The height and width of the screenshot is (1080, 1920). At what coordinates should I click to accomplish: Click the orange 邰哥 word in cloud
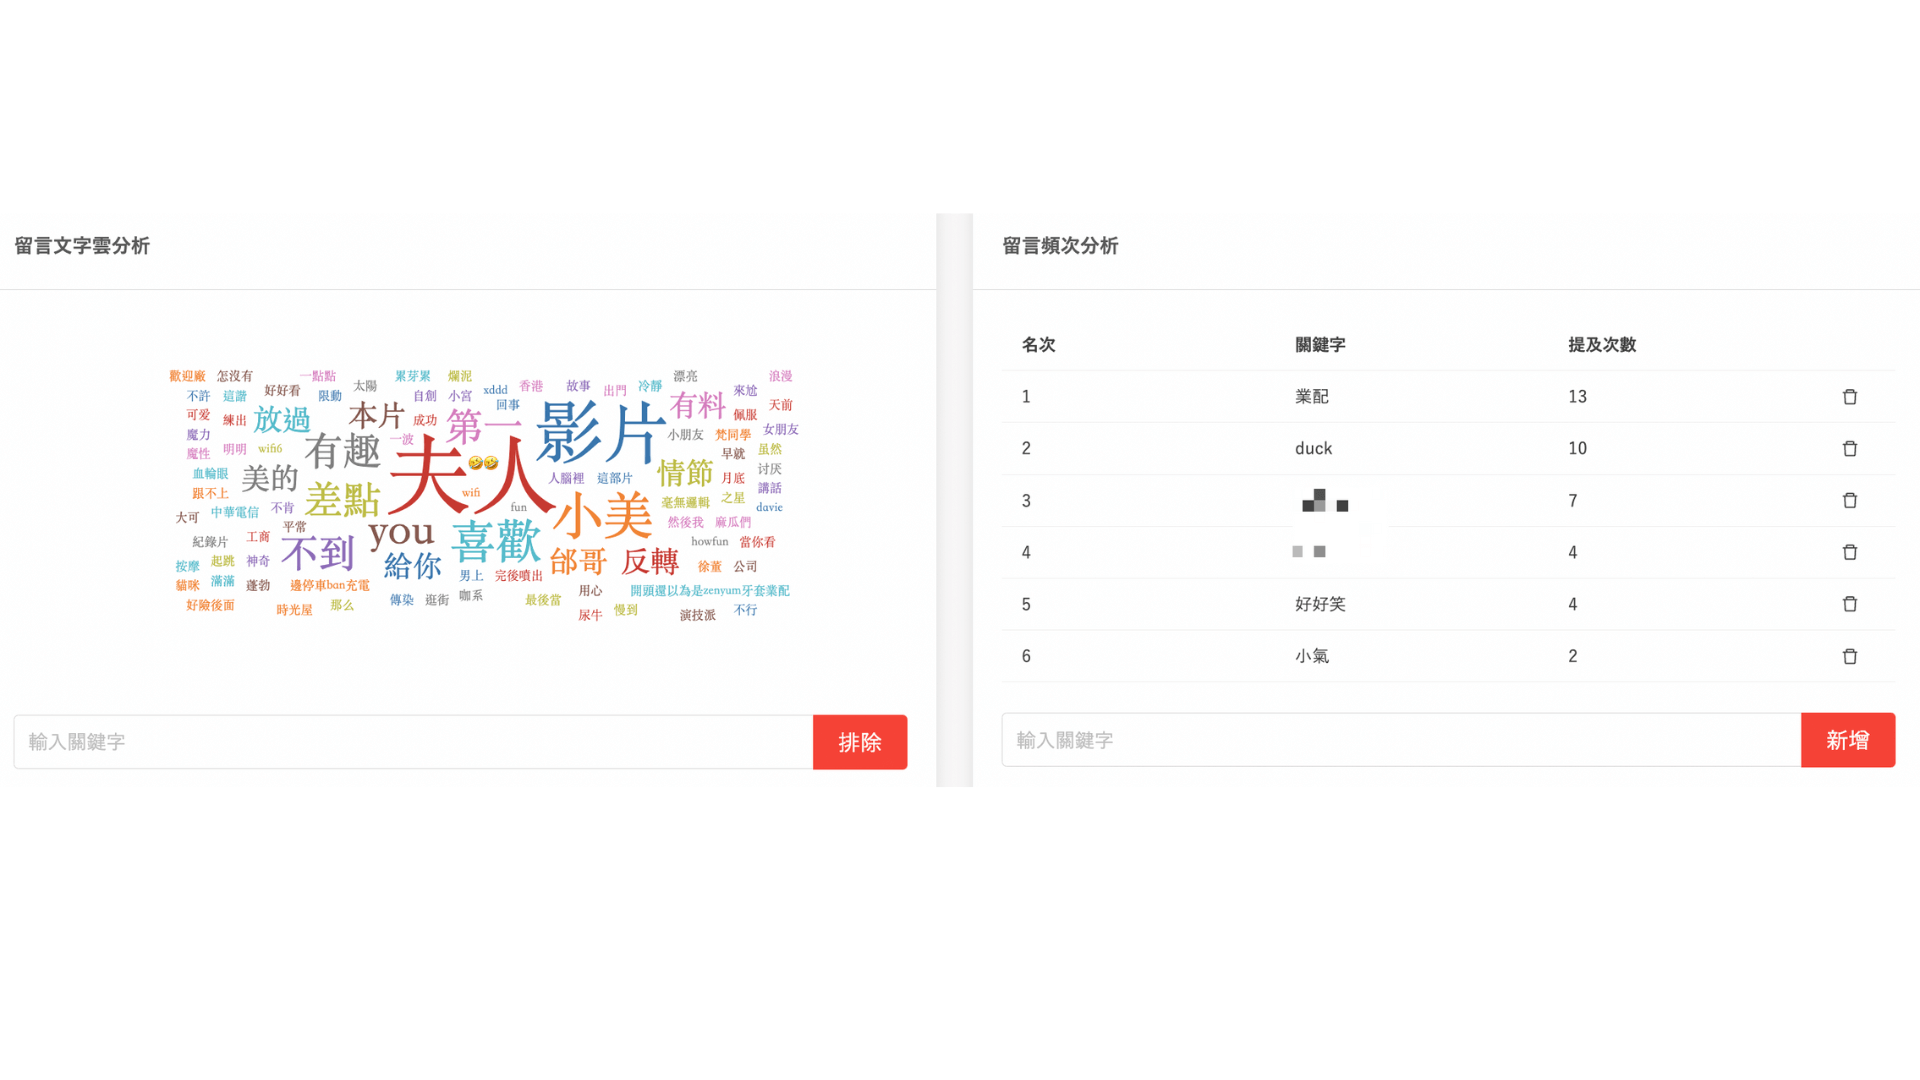click(x=578, y=562)
